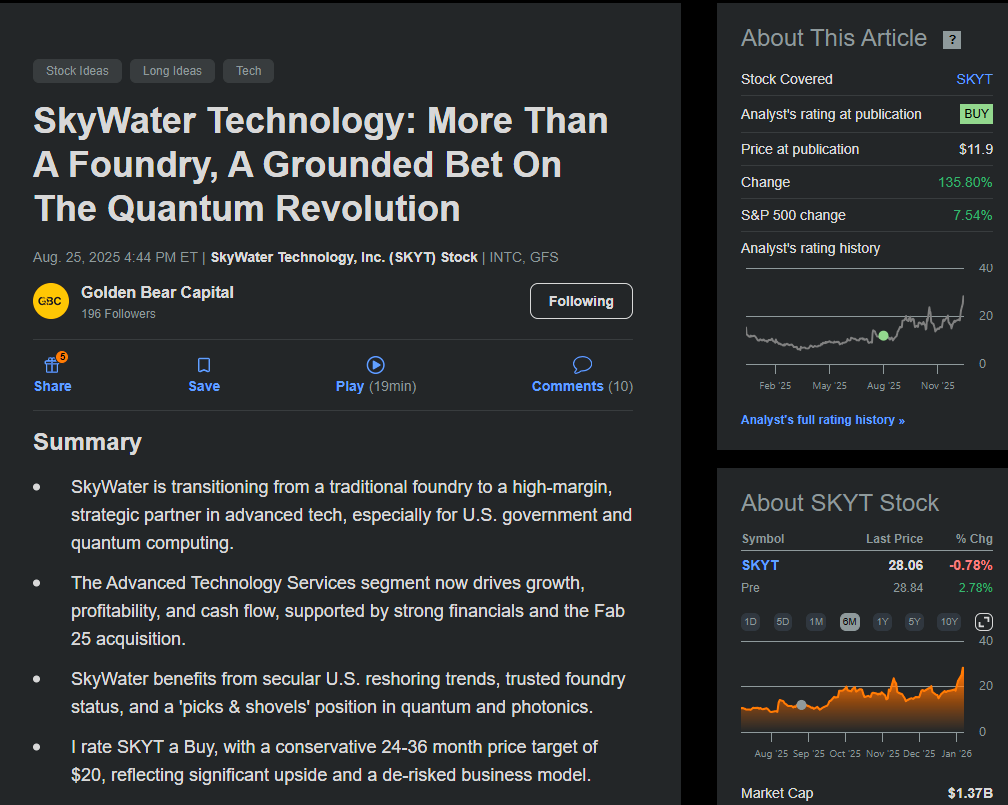The height and width of the screenshot is (805, 1008).
Task: Click the Market Cap $1.37B value
Action: (x=969, y=793)
